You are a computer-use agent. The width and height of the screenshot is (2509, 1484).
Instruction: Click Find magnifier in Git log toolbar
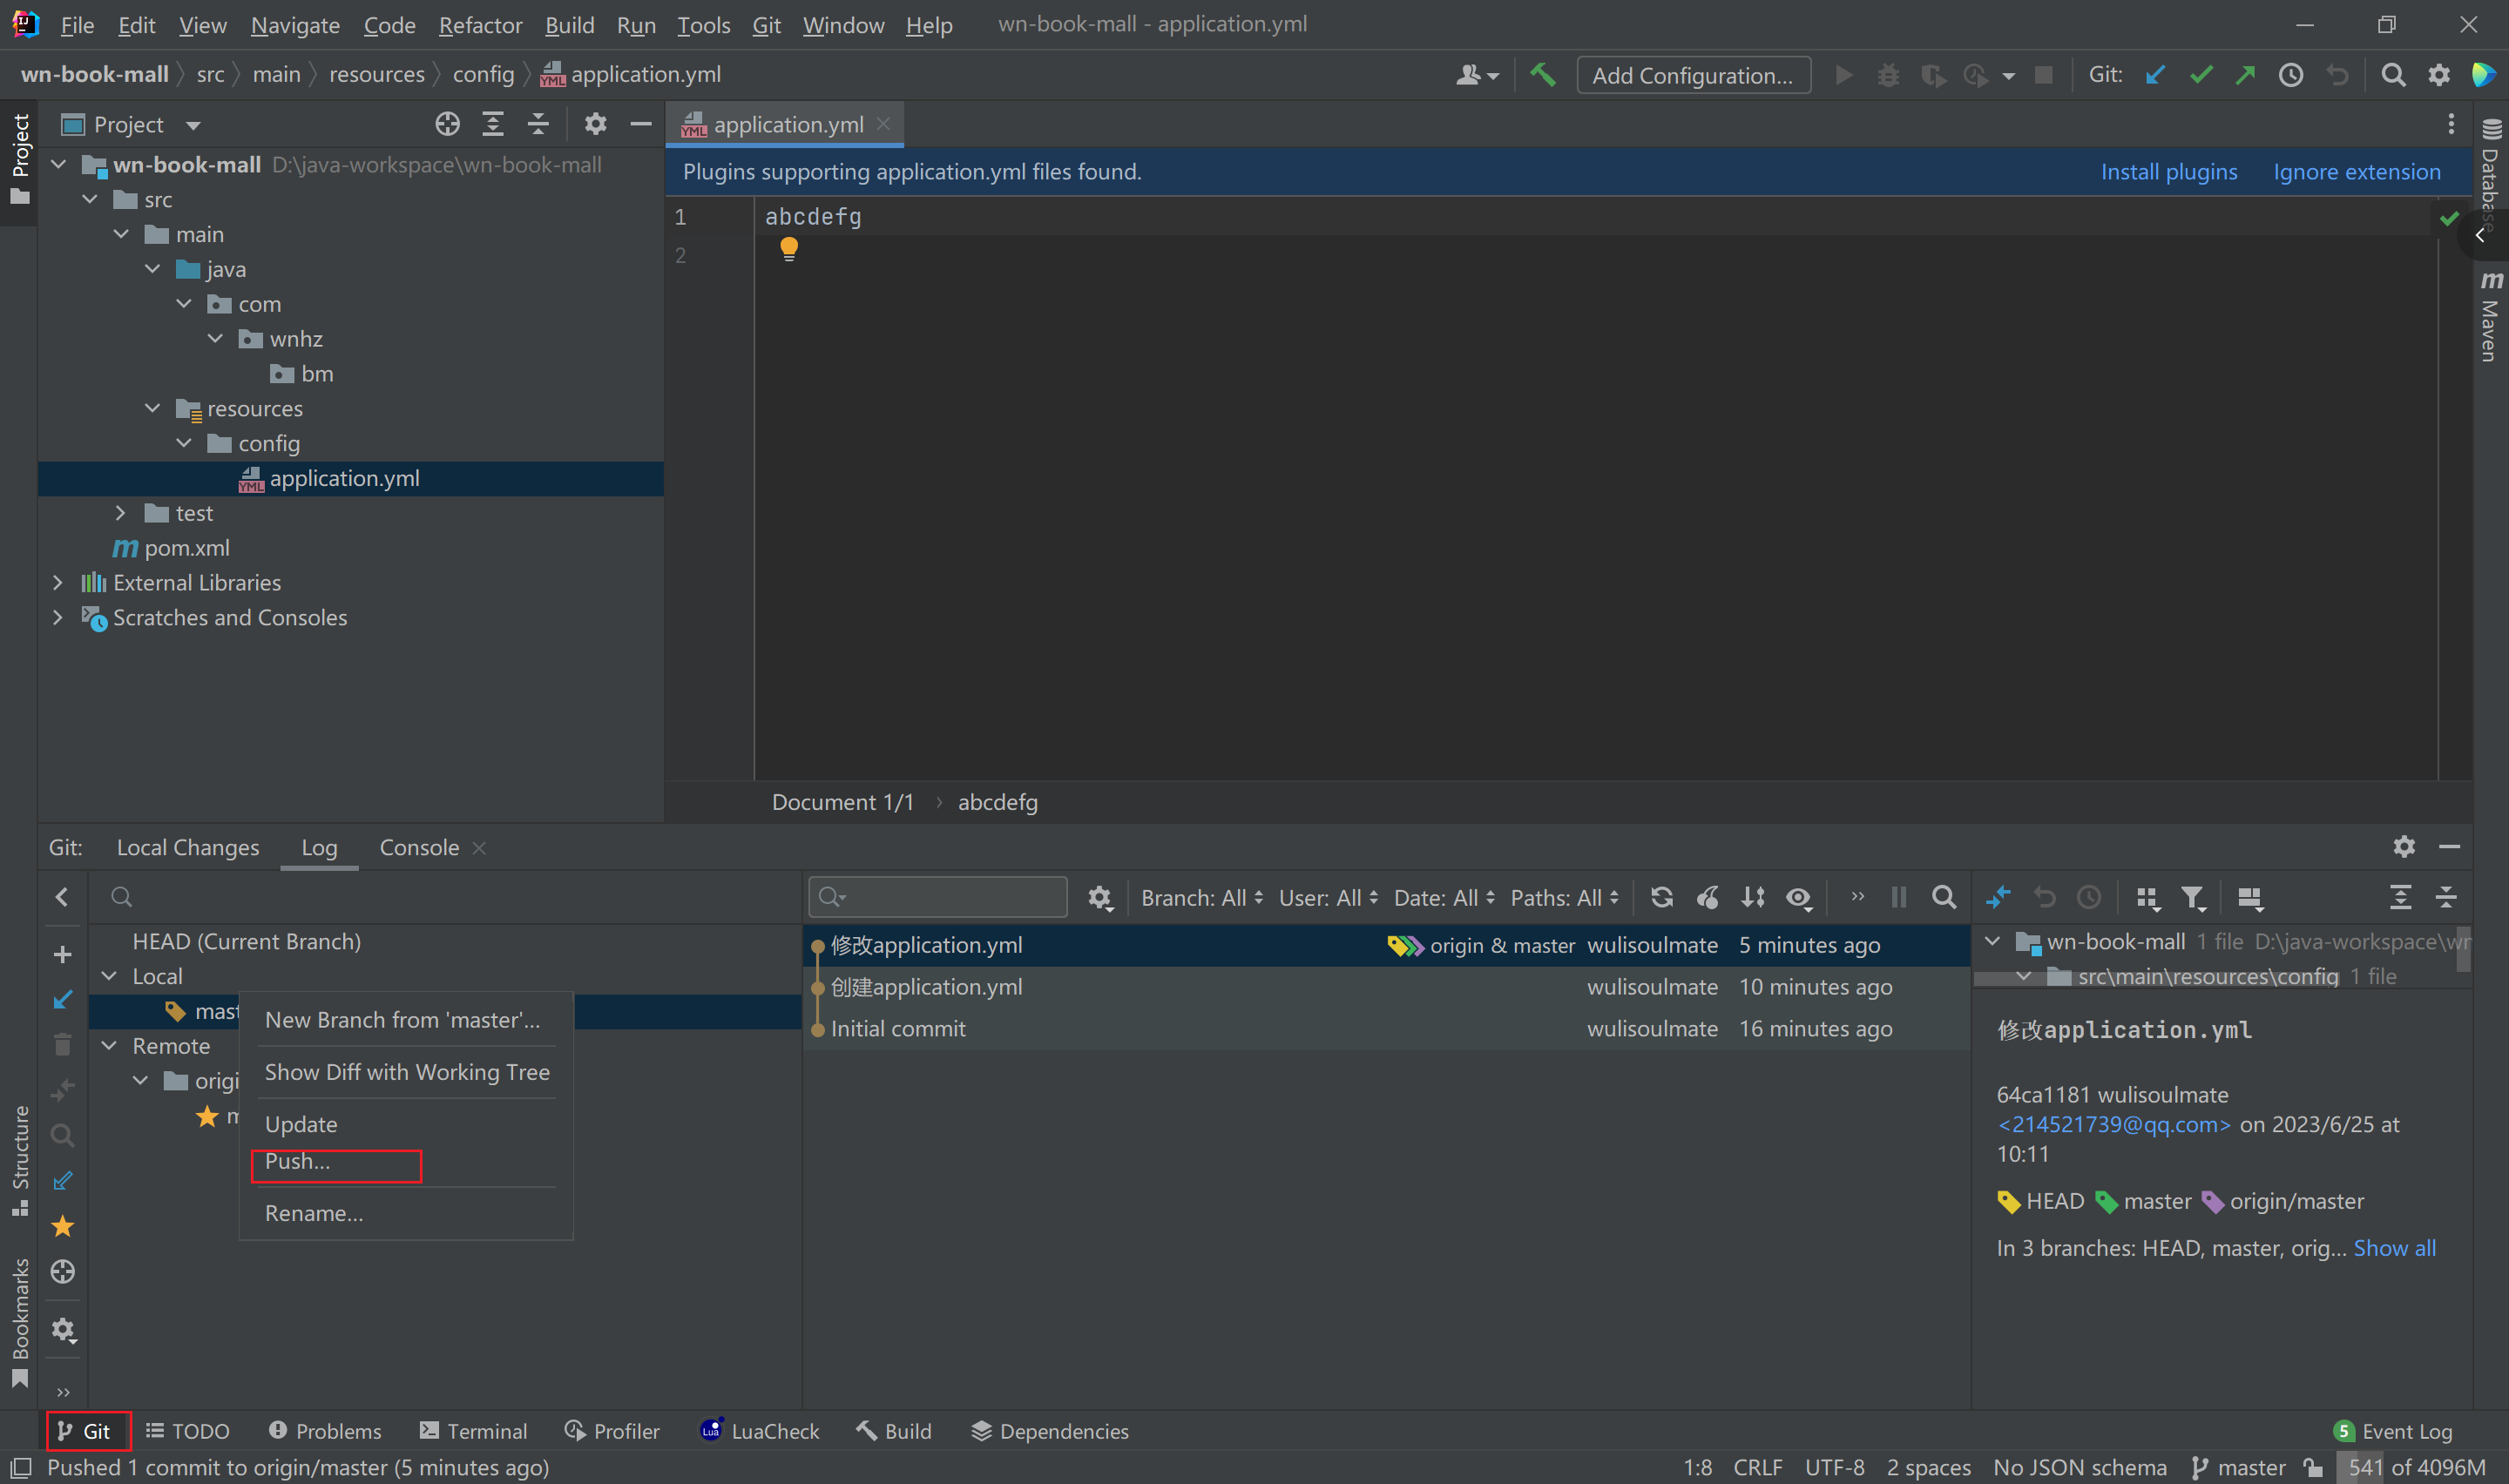point(1944,897)
